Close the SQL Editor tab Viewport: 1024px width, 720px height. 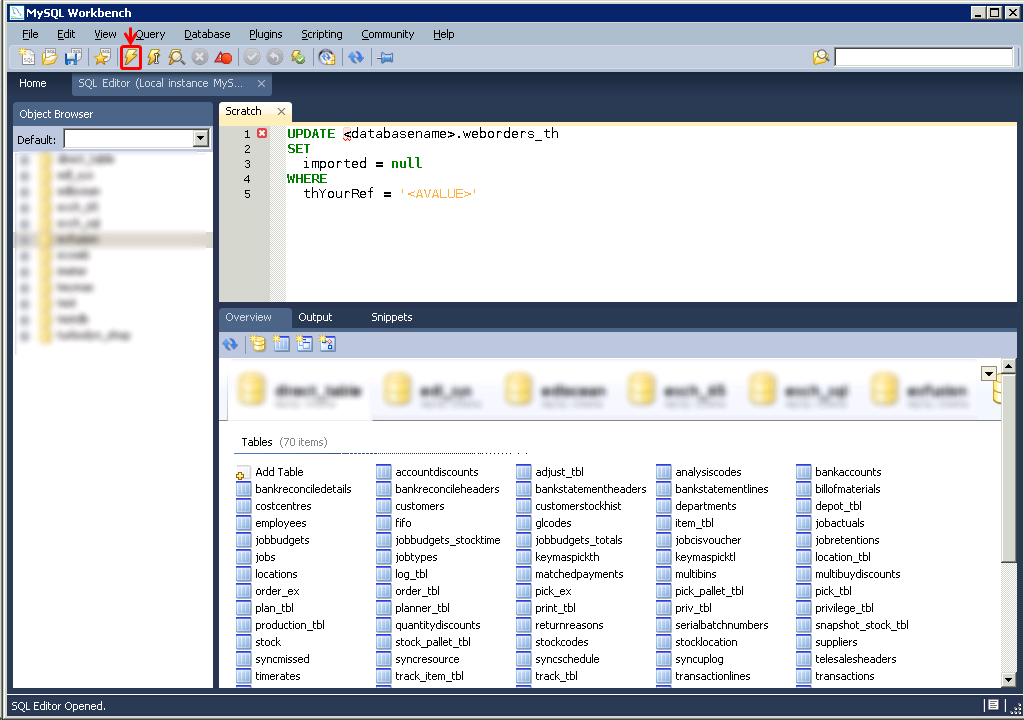coord(261,83)
